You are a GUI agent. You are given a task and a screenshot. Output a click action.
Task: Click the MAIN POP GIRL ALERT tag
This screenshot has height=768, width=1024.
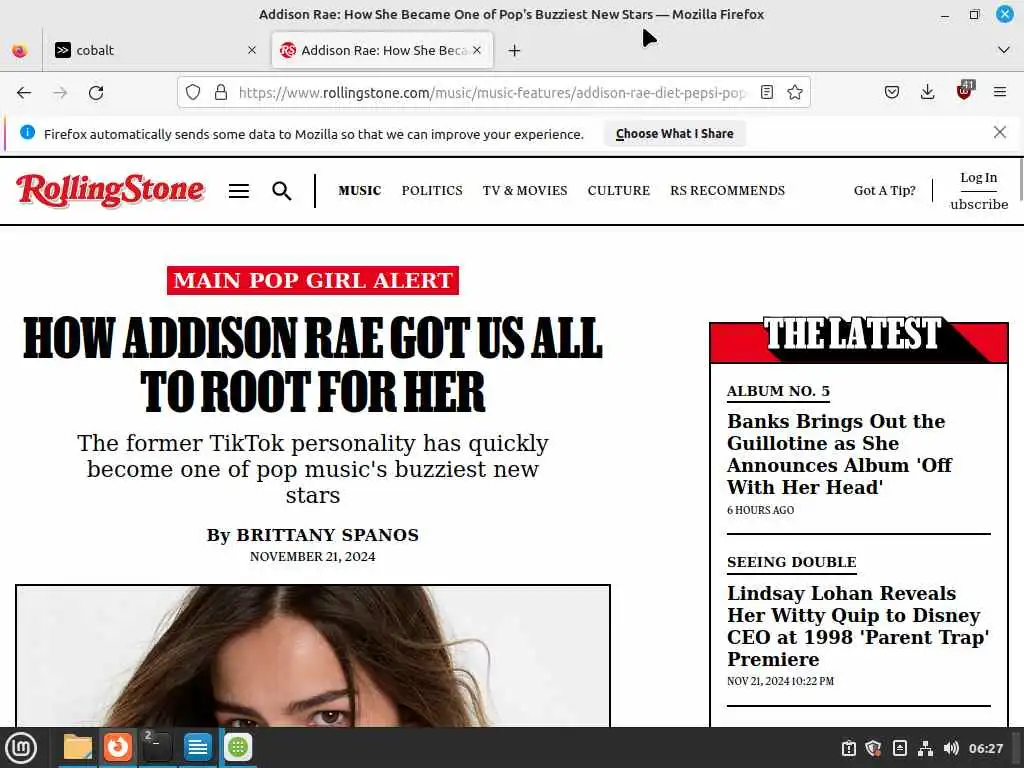[313, 280]
